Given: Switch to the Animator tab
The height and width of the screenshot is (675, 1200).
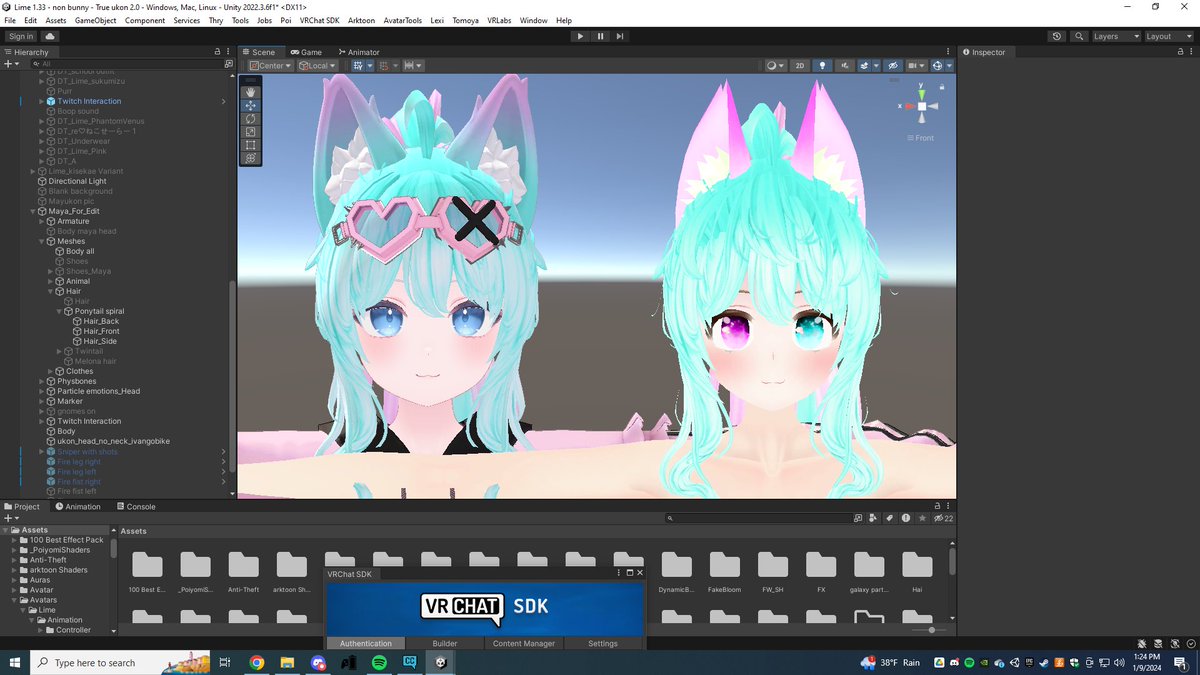Looking at the screenshot, I should 358,52.
